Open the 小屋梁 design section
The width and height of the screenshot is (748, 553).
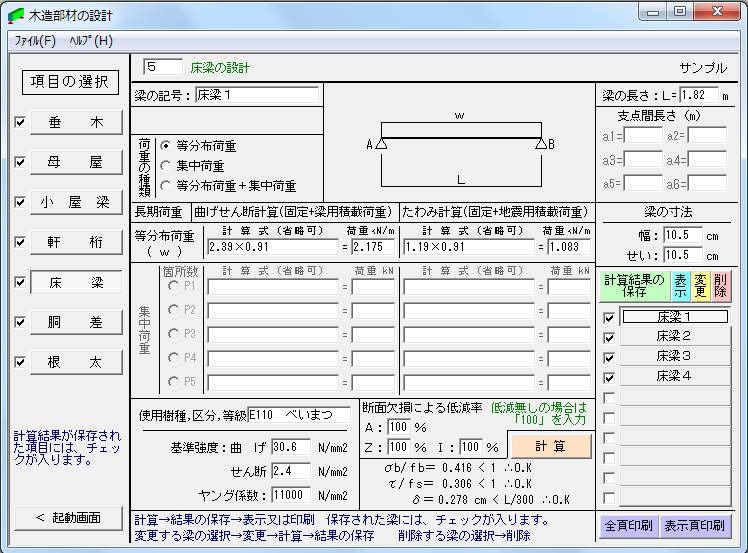75,202
